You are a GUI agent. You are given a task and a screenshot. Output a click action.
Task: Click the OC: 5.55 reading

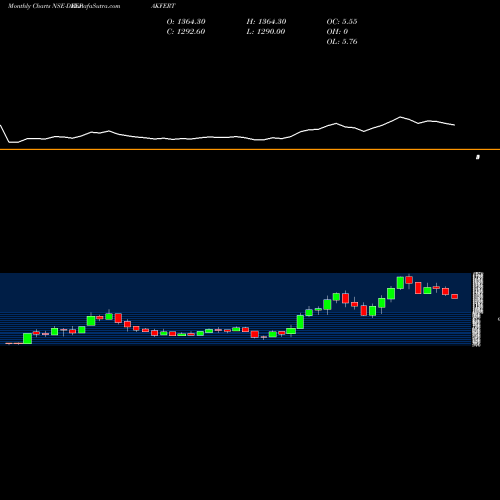click(342, 22)
